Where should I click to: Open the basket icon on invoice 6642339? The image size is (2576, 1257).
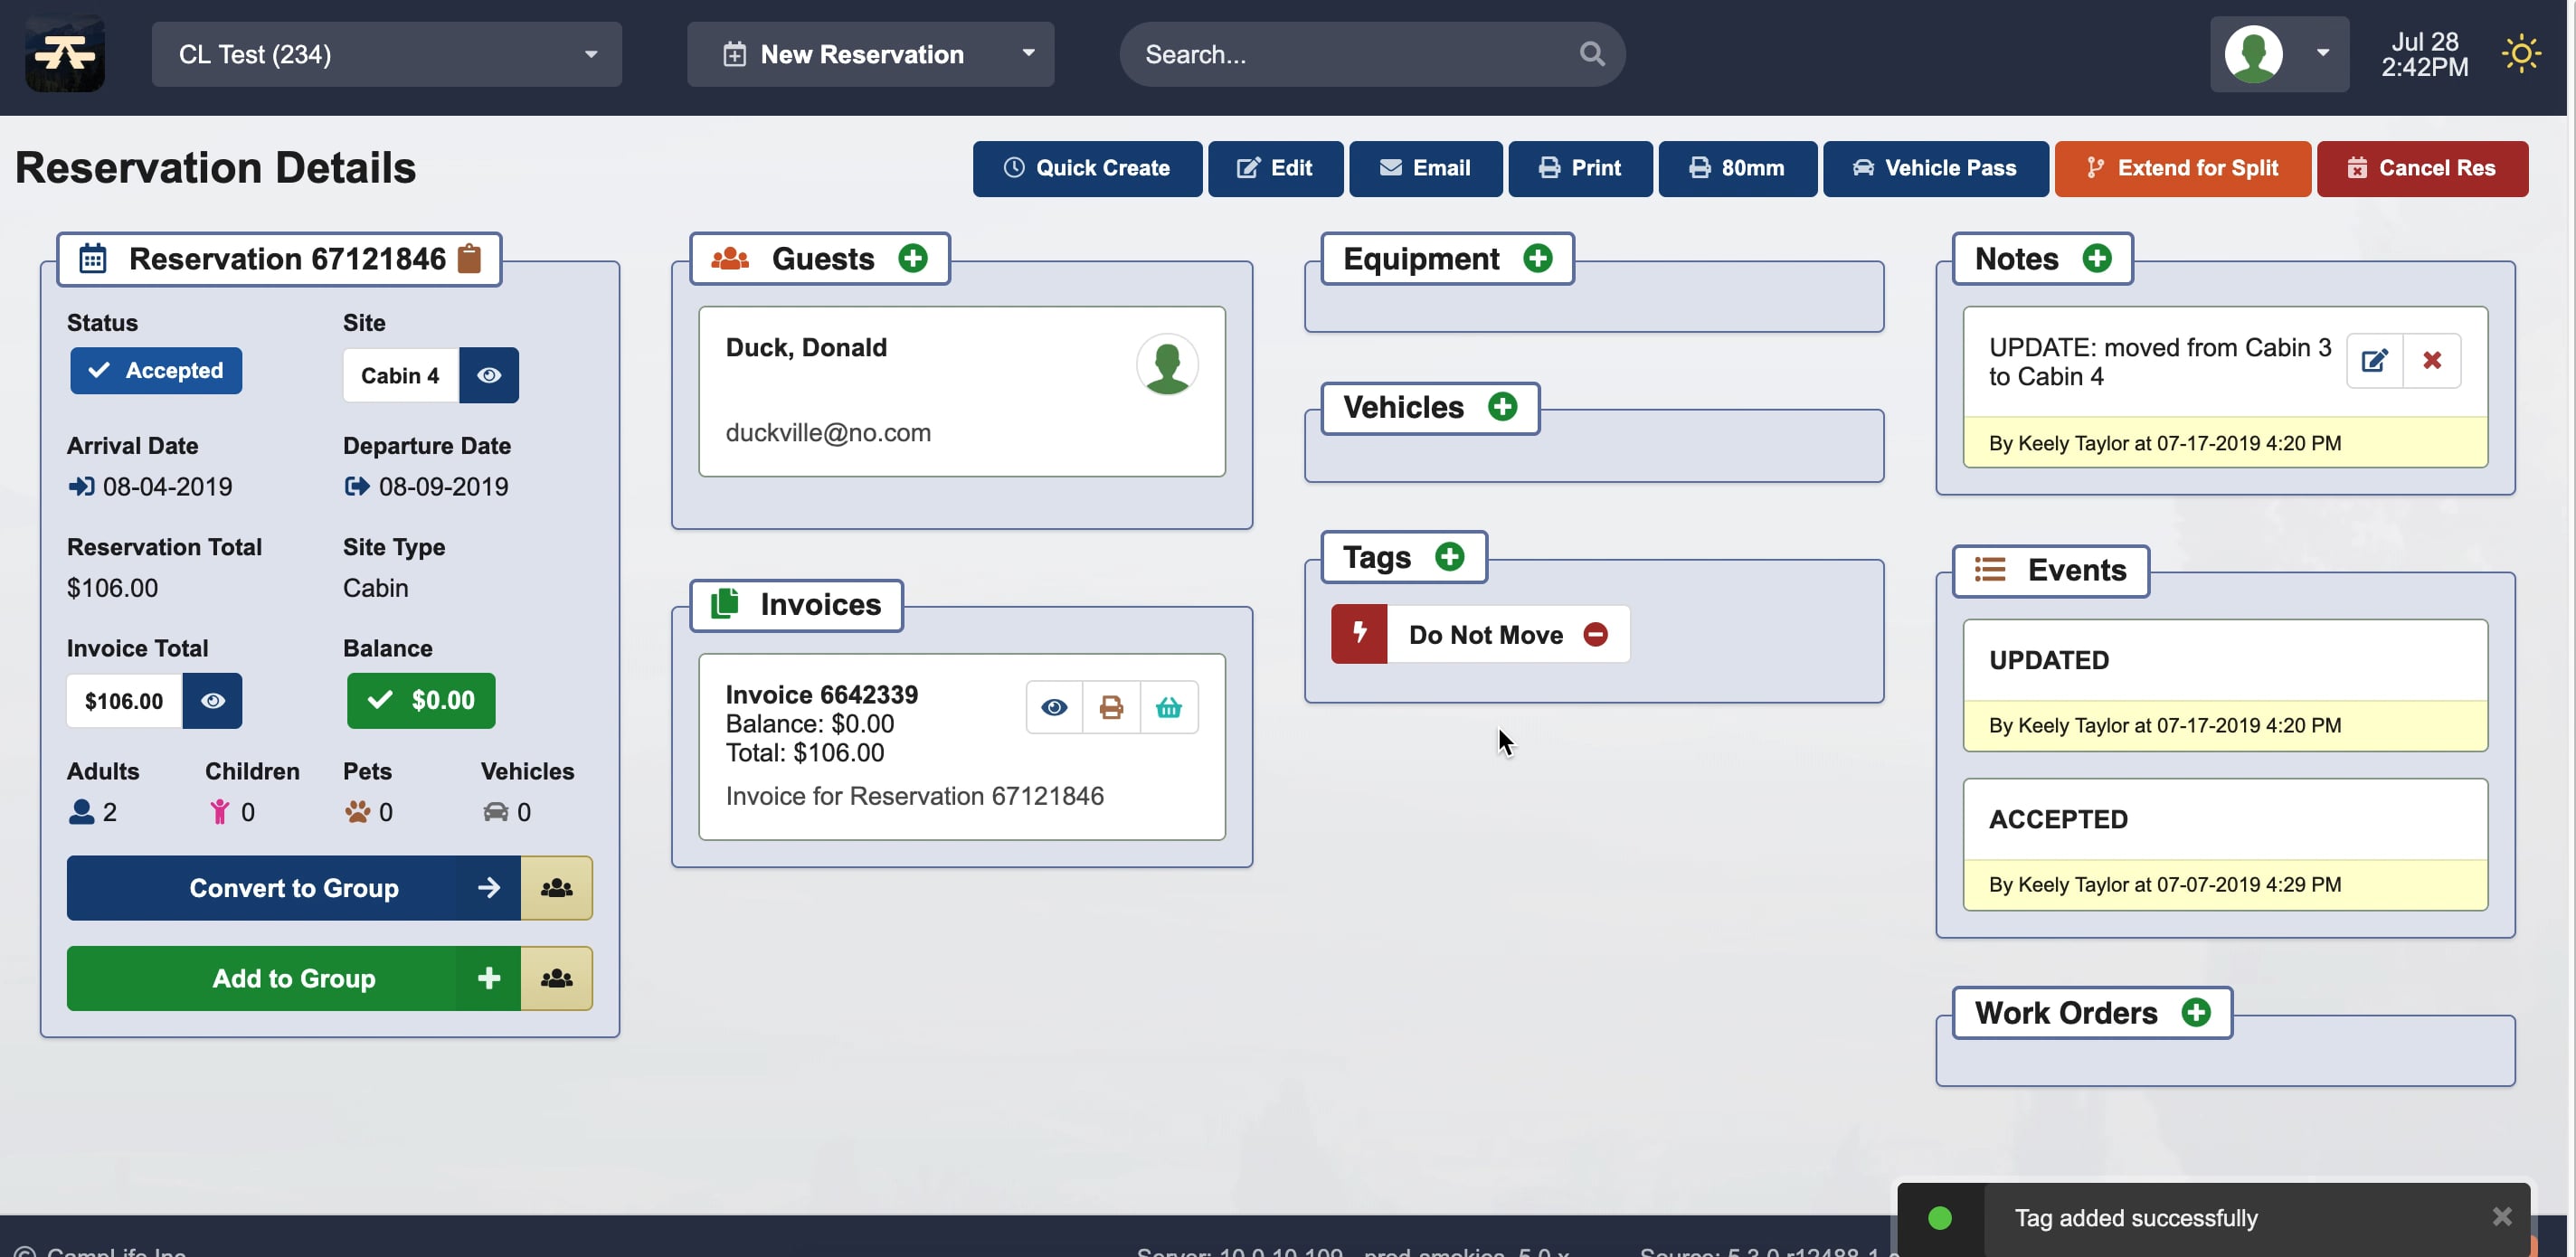(1169, 707)
